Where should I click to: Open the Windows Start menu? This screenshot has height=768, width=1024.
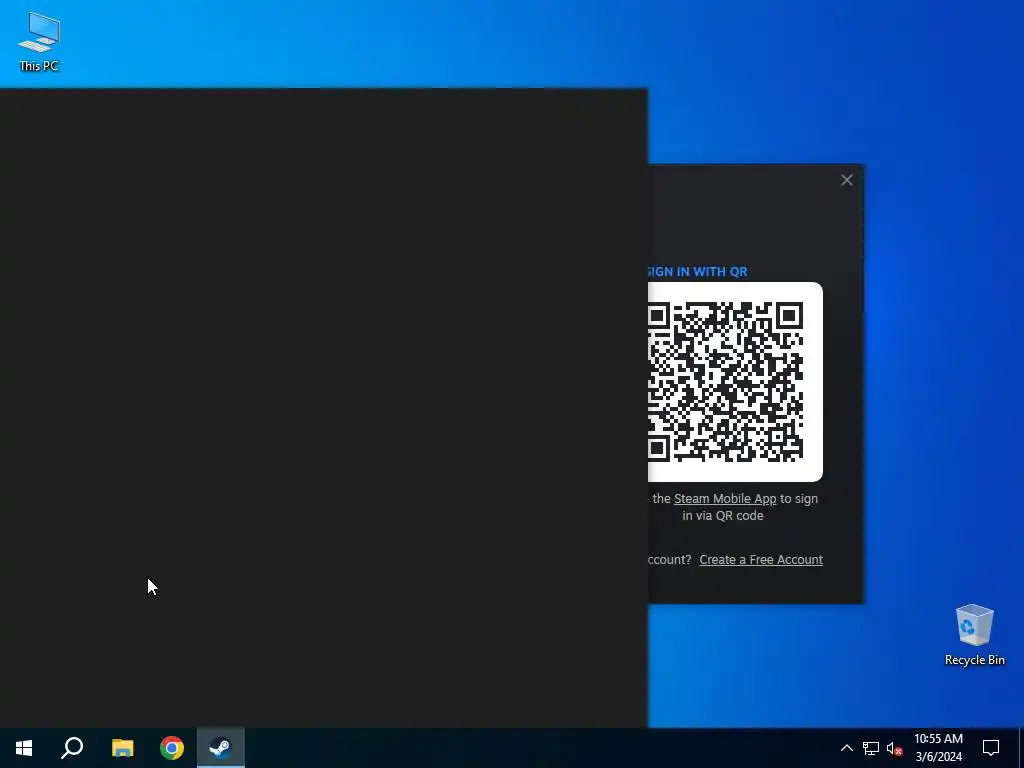(24, 748)
